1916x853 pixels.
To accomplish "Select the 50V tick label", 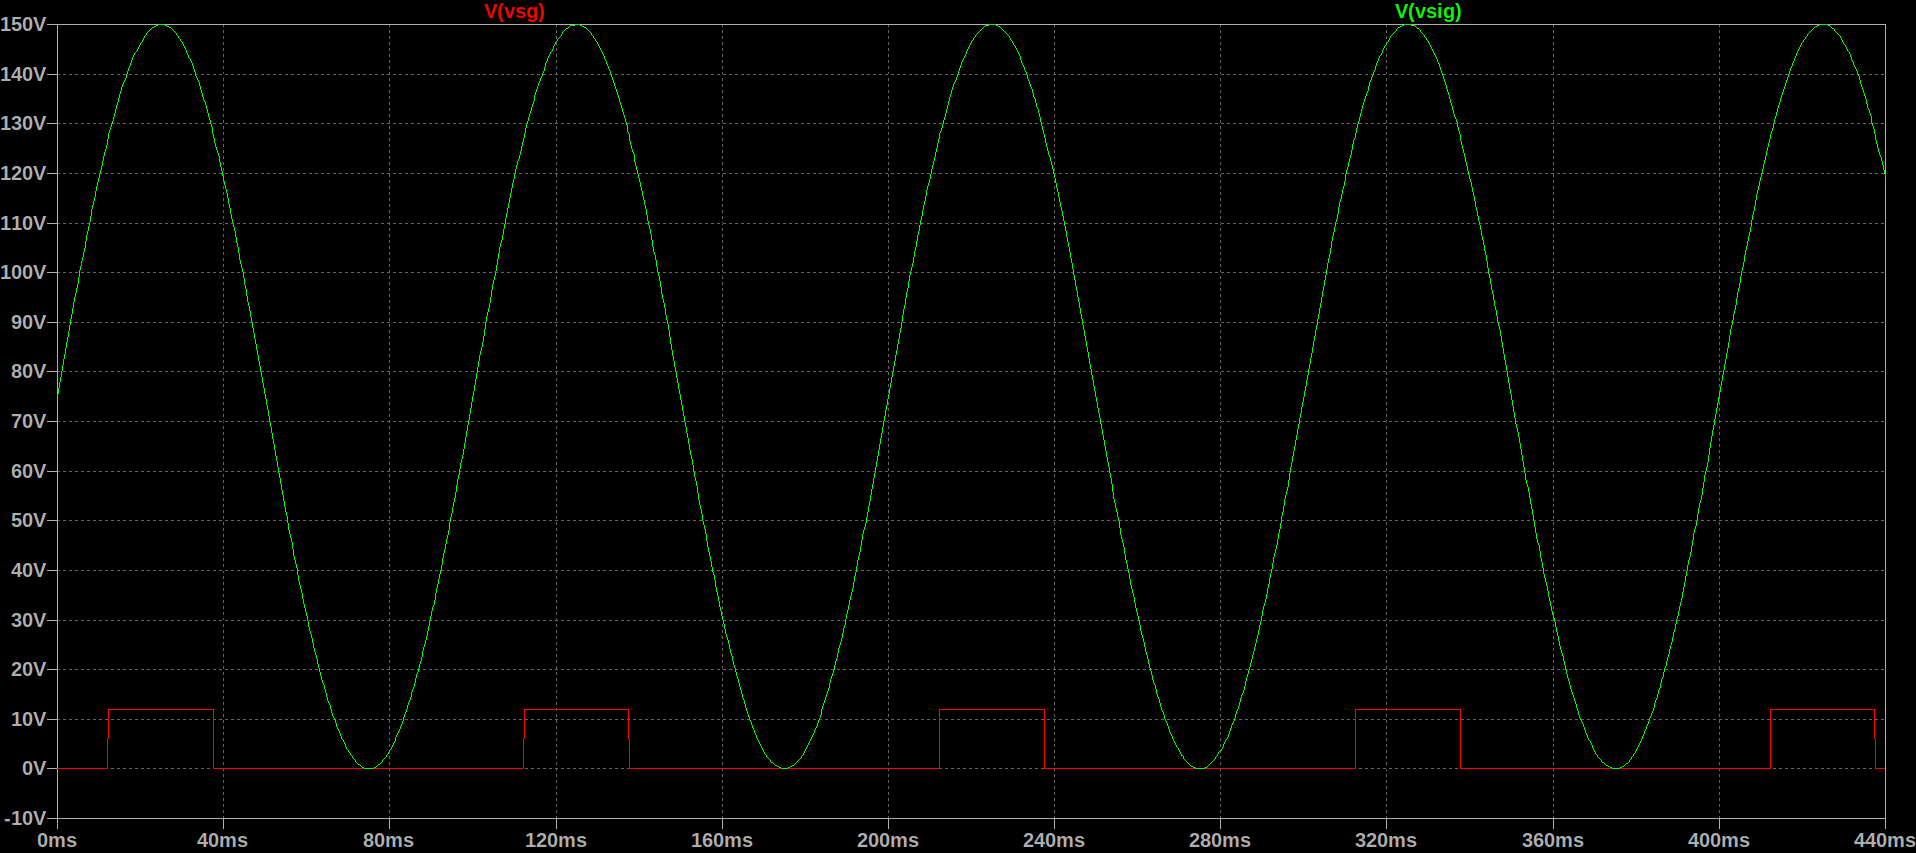I will click(x=28, y=520).
